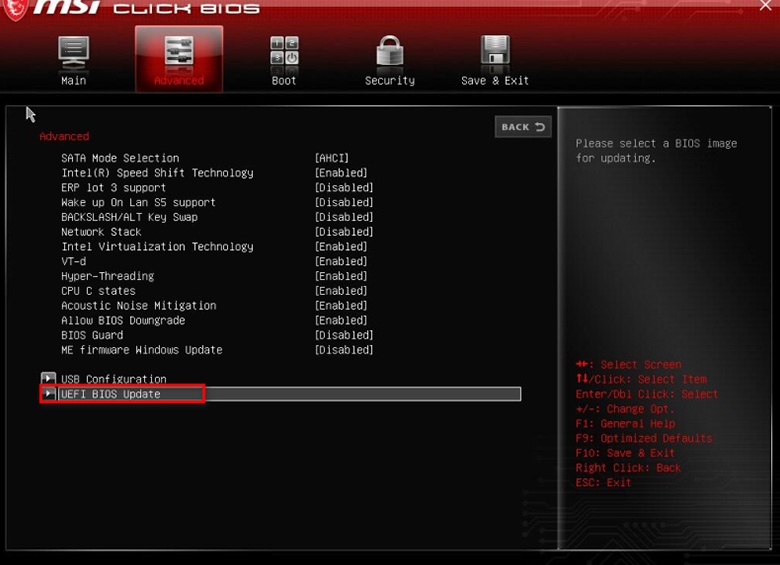Toggle Acoustic Noise Mitigation [Enabled] value
780x565 pixels.
coord(341,305)
